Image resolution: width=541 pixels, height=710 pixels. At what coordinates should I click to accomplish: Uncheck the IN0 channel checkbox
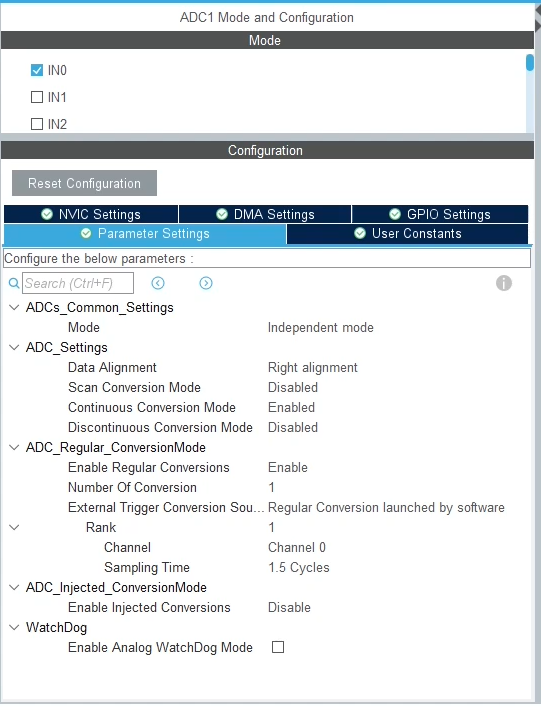click(37, 70)
